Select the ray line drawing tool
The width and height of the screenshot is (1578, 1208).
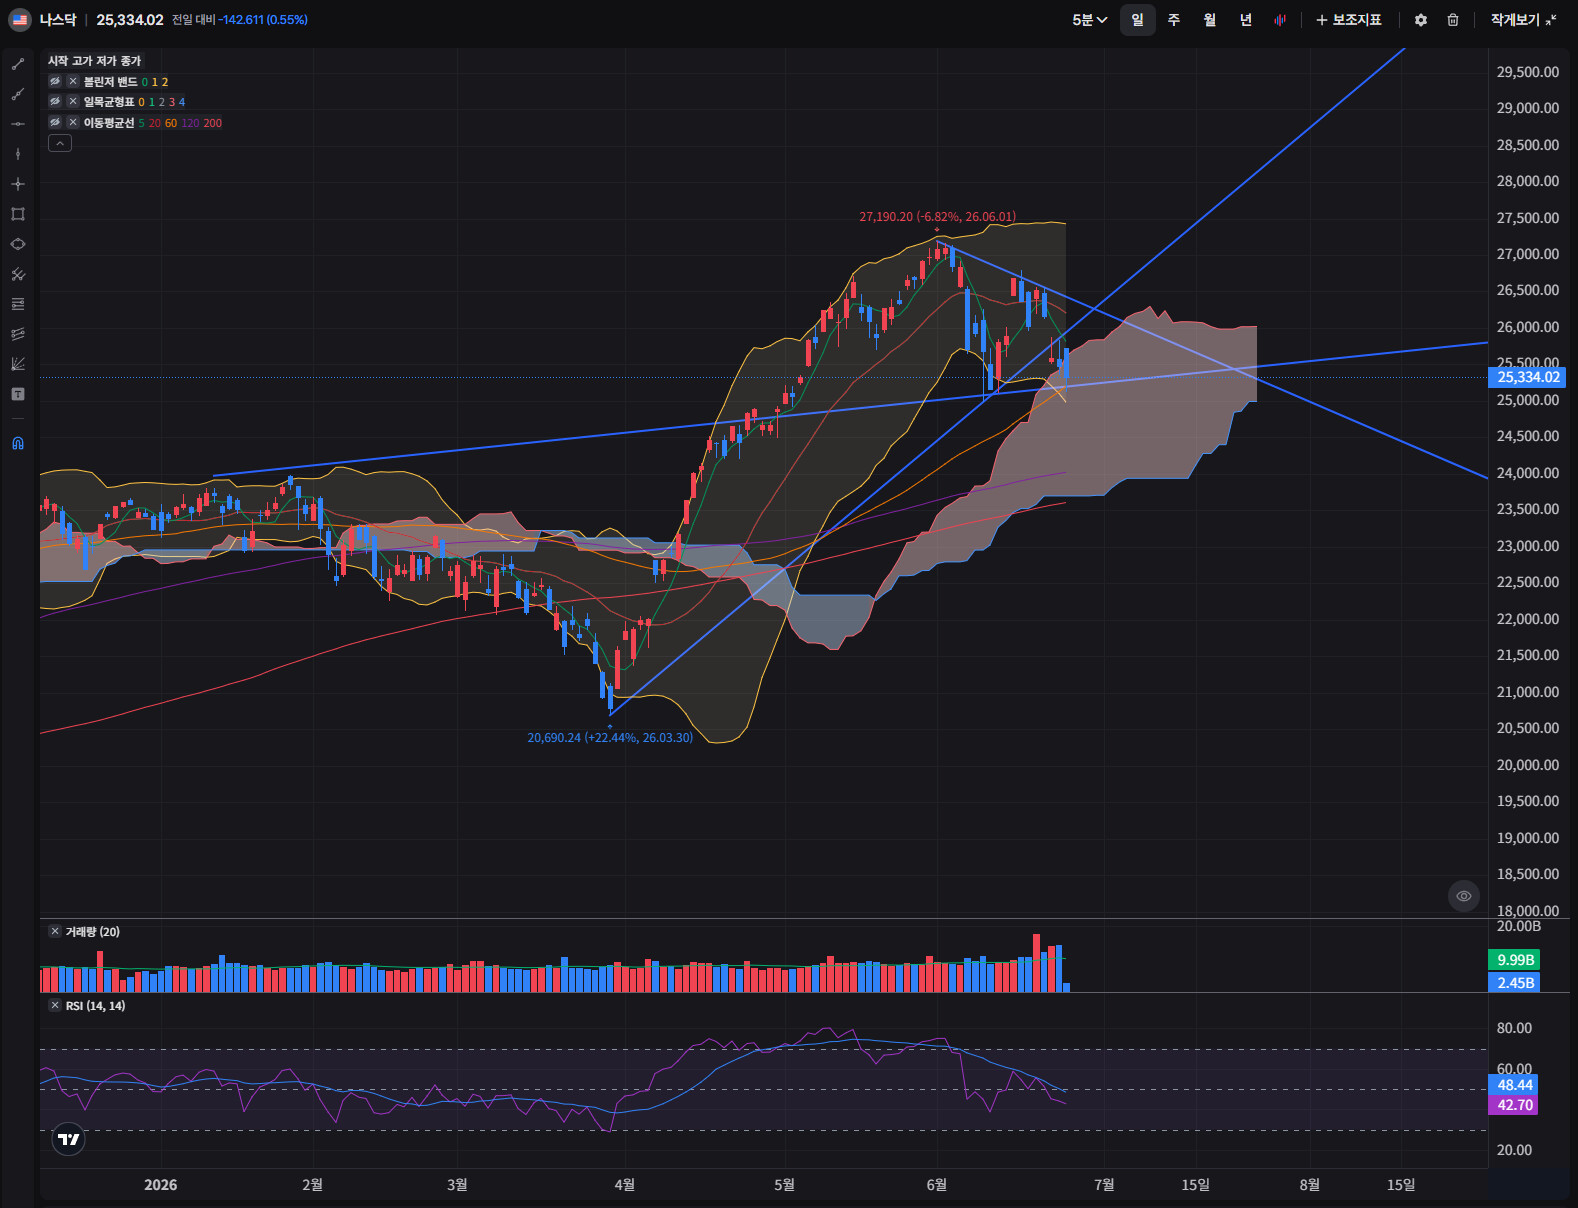tap(18, 94)
